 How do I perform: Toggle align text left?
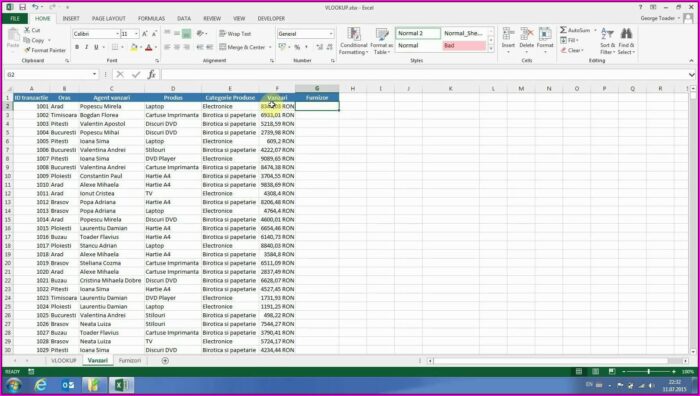[167, 47]
